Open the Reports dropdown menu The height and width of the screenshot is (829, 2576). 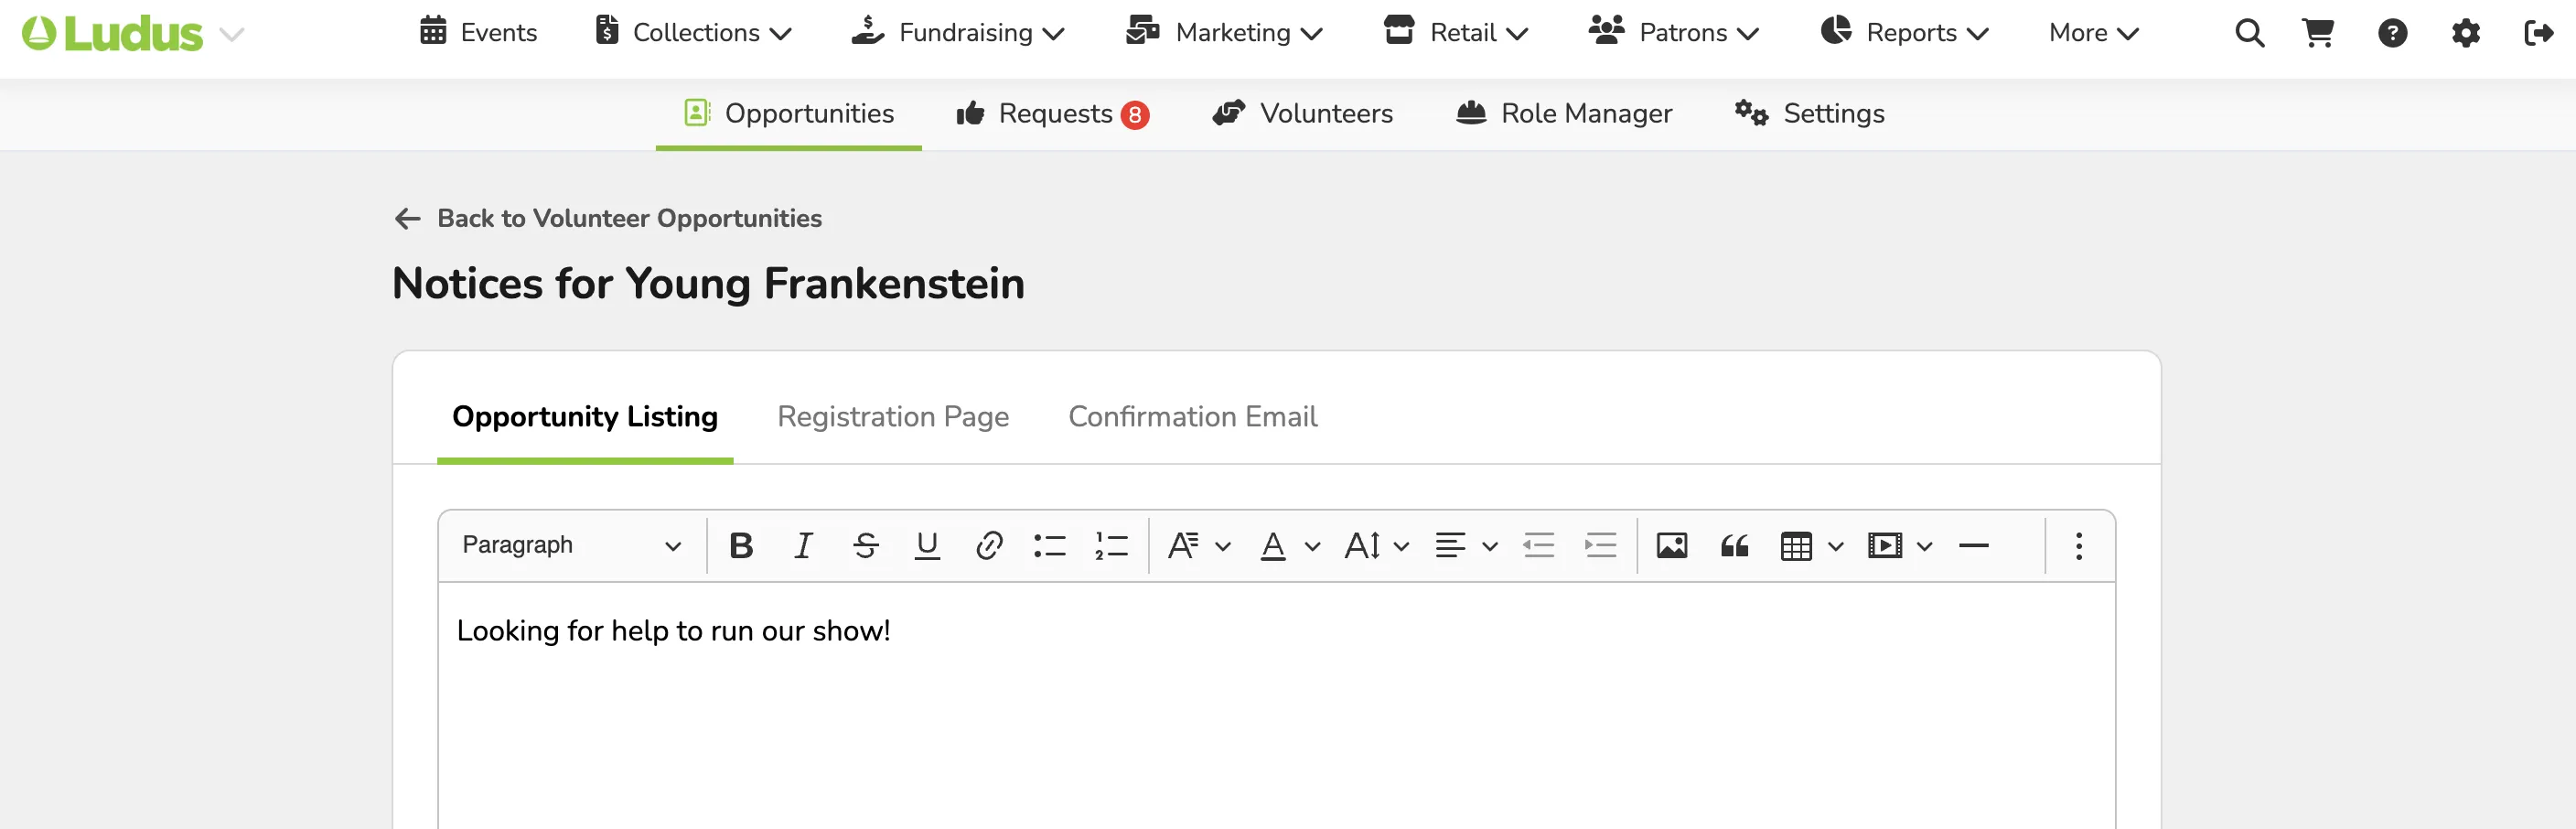(x=1905, y=32)
